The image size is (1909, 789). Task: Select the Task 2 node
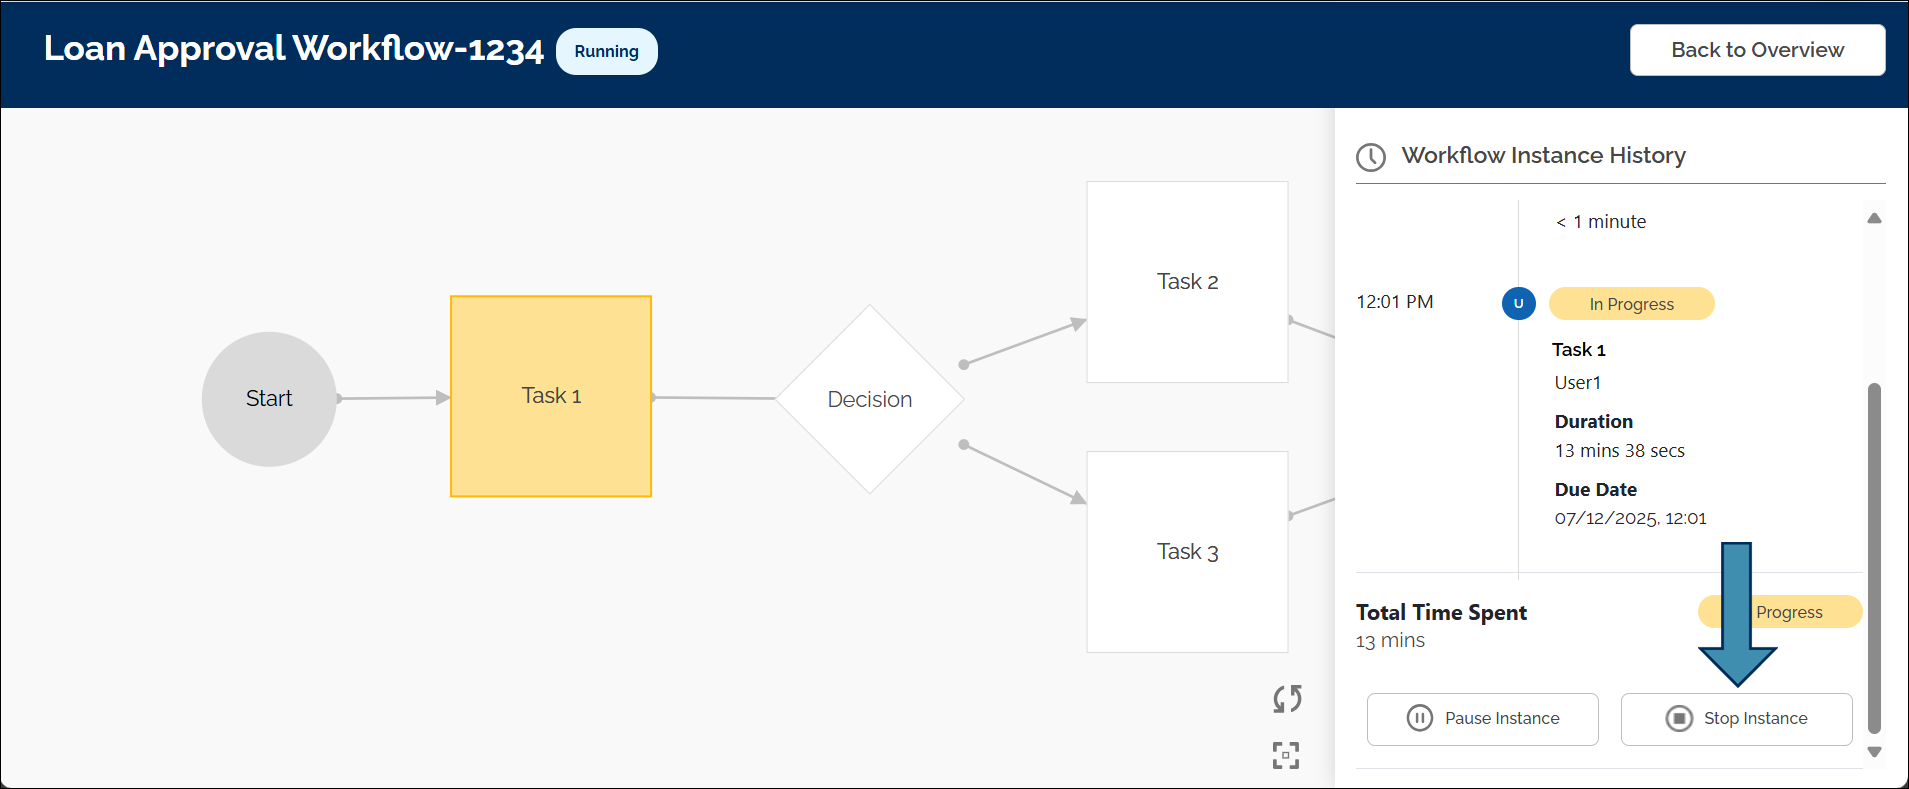pyautogui.click(x=1186, y=281)
